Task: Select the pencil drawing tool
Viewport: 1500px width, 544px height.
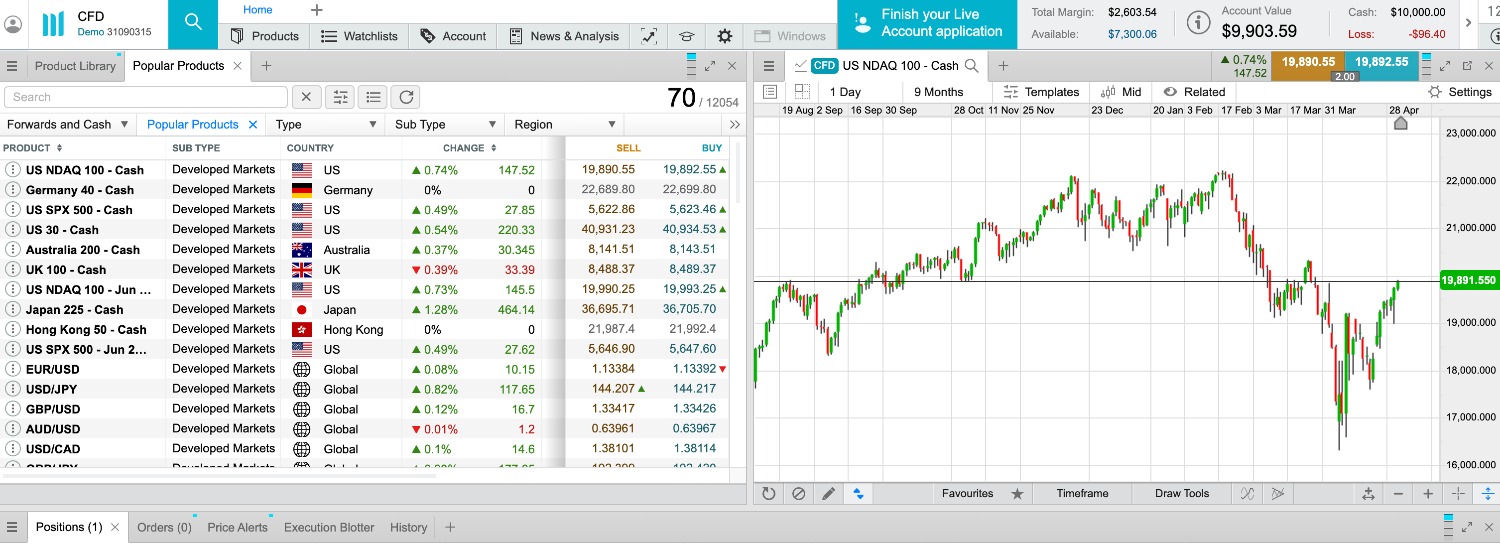Action: 828,494
